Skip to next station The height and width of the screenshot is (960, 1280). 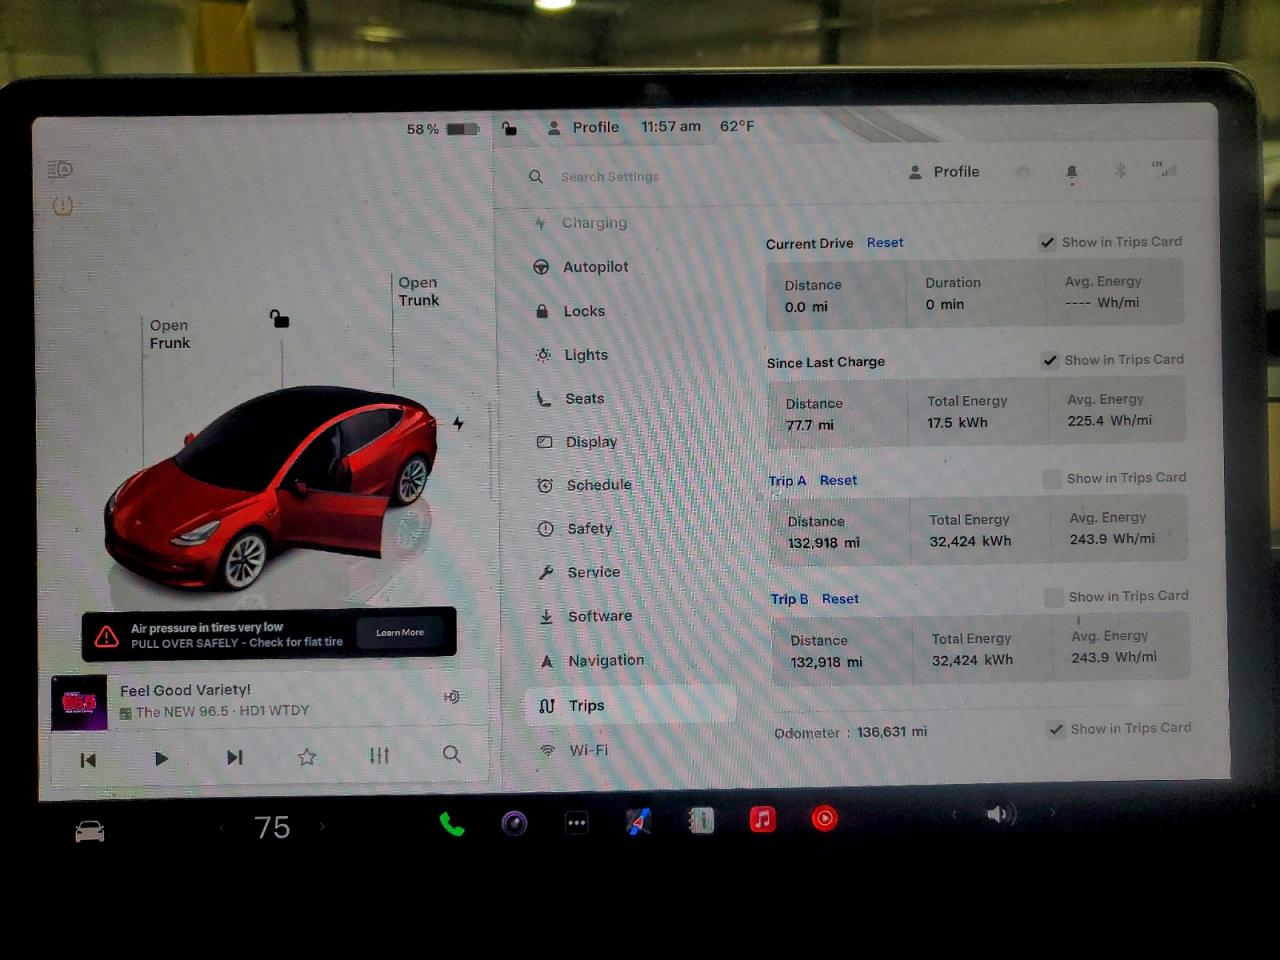point(235,758)
